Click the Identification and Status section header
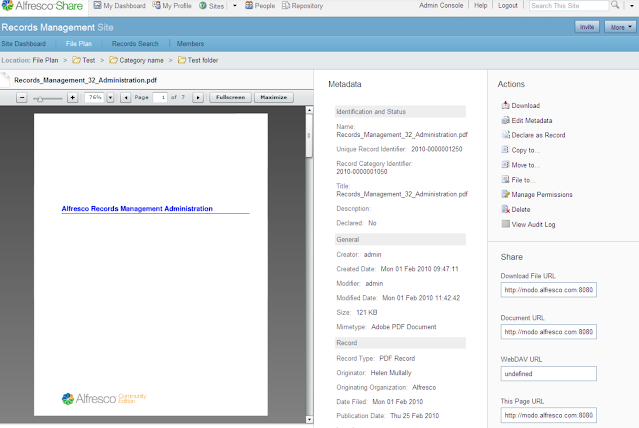This screenshot has height=428, width=639. 400,111
